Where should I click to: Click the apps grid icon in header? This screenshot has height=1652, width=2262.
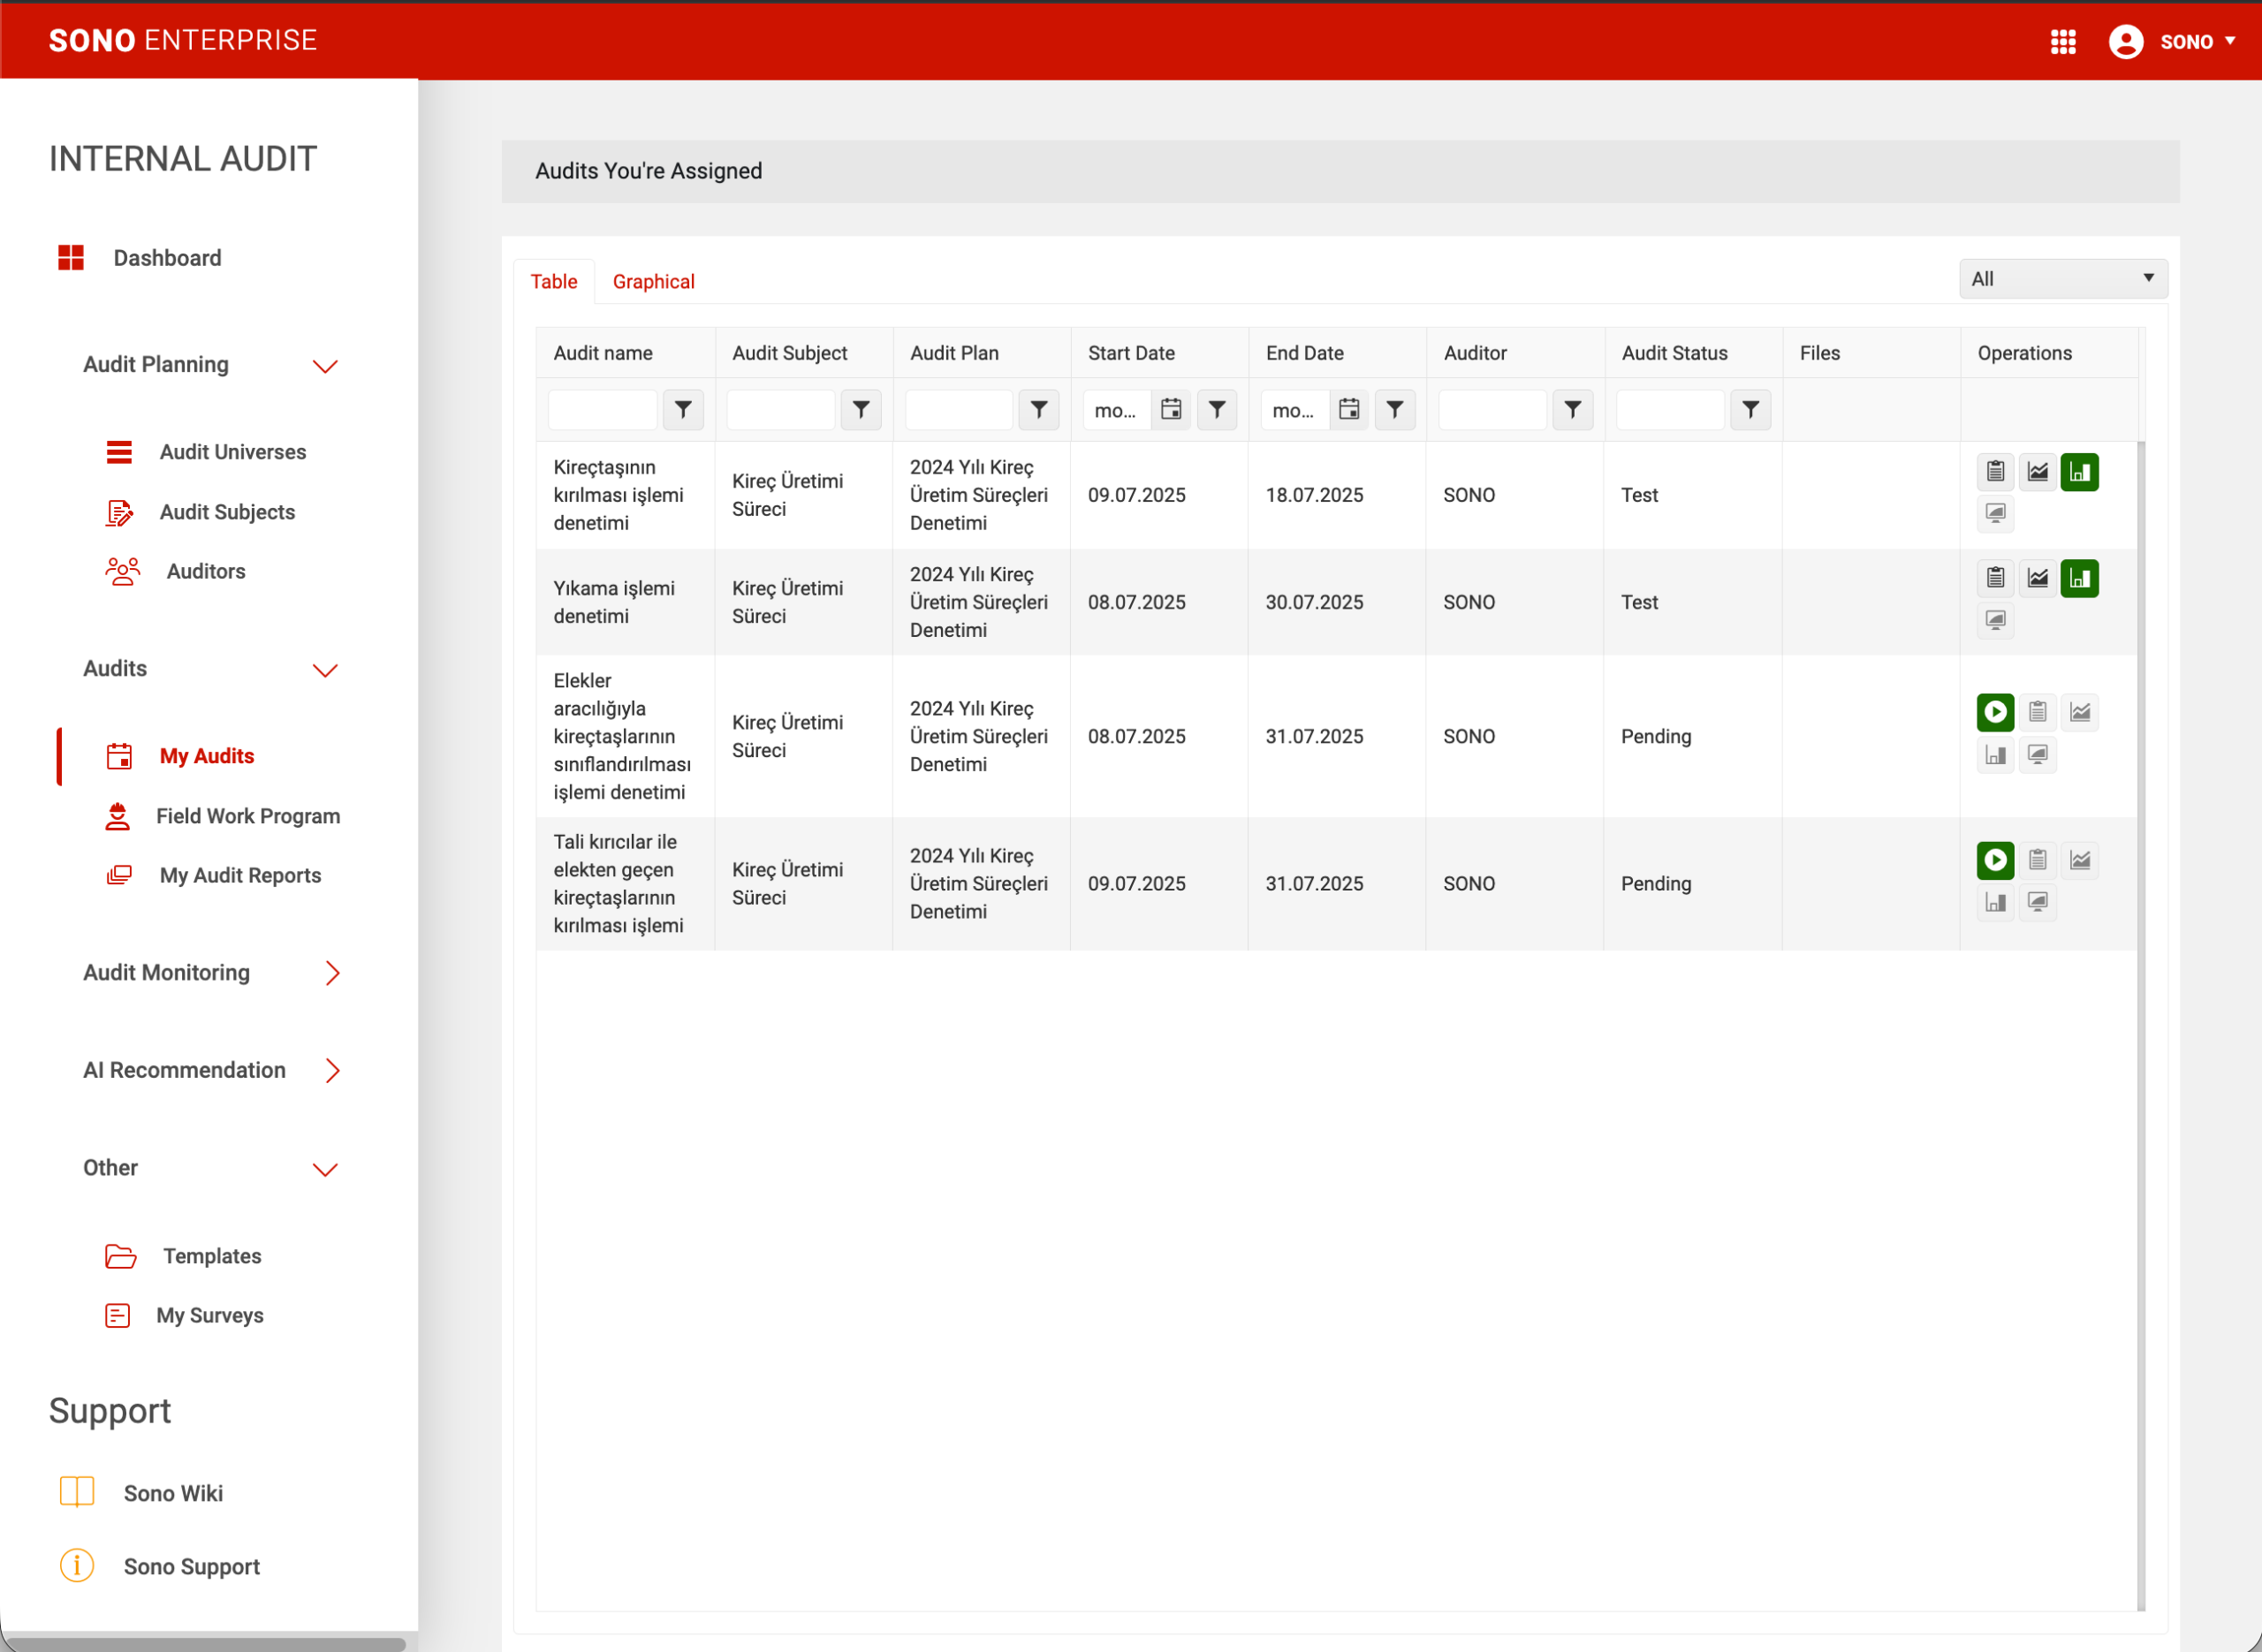coord(2062,42)
